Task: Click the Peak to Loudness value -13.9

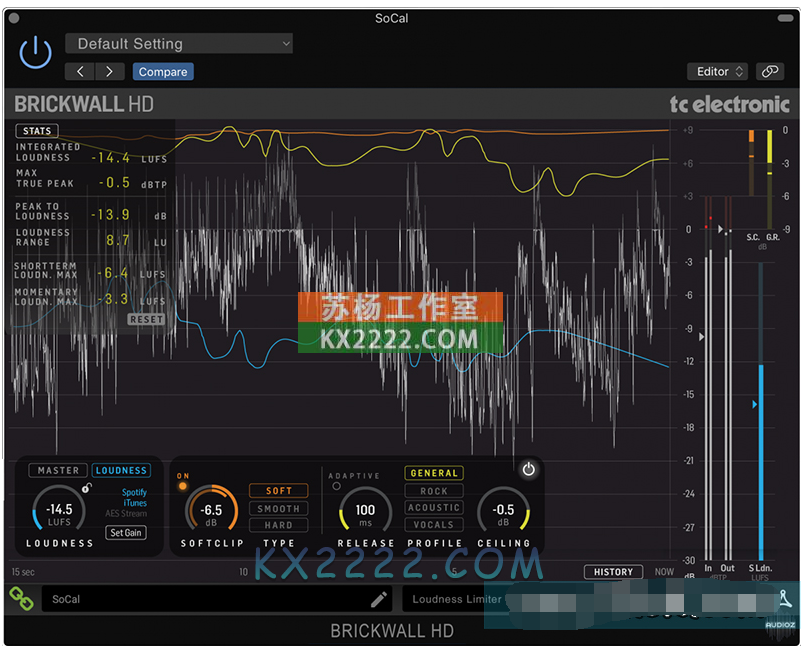Action: pyautogui.click(x=110, y=214)
